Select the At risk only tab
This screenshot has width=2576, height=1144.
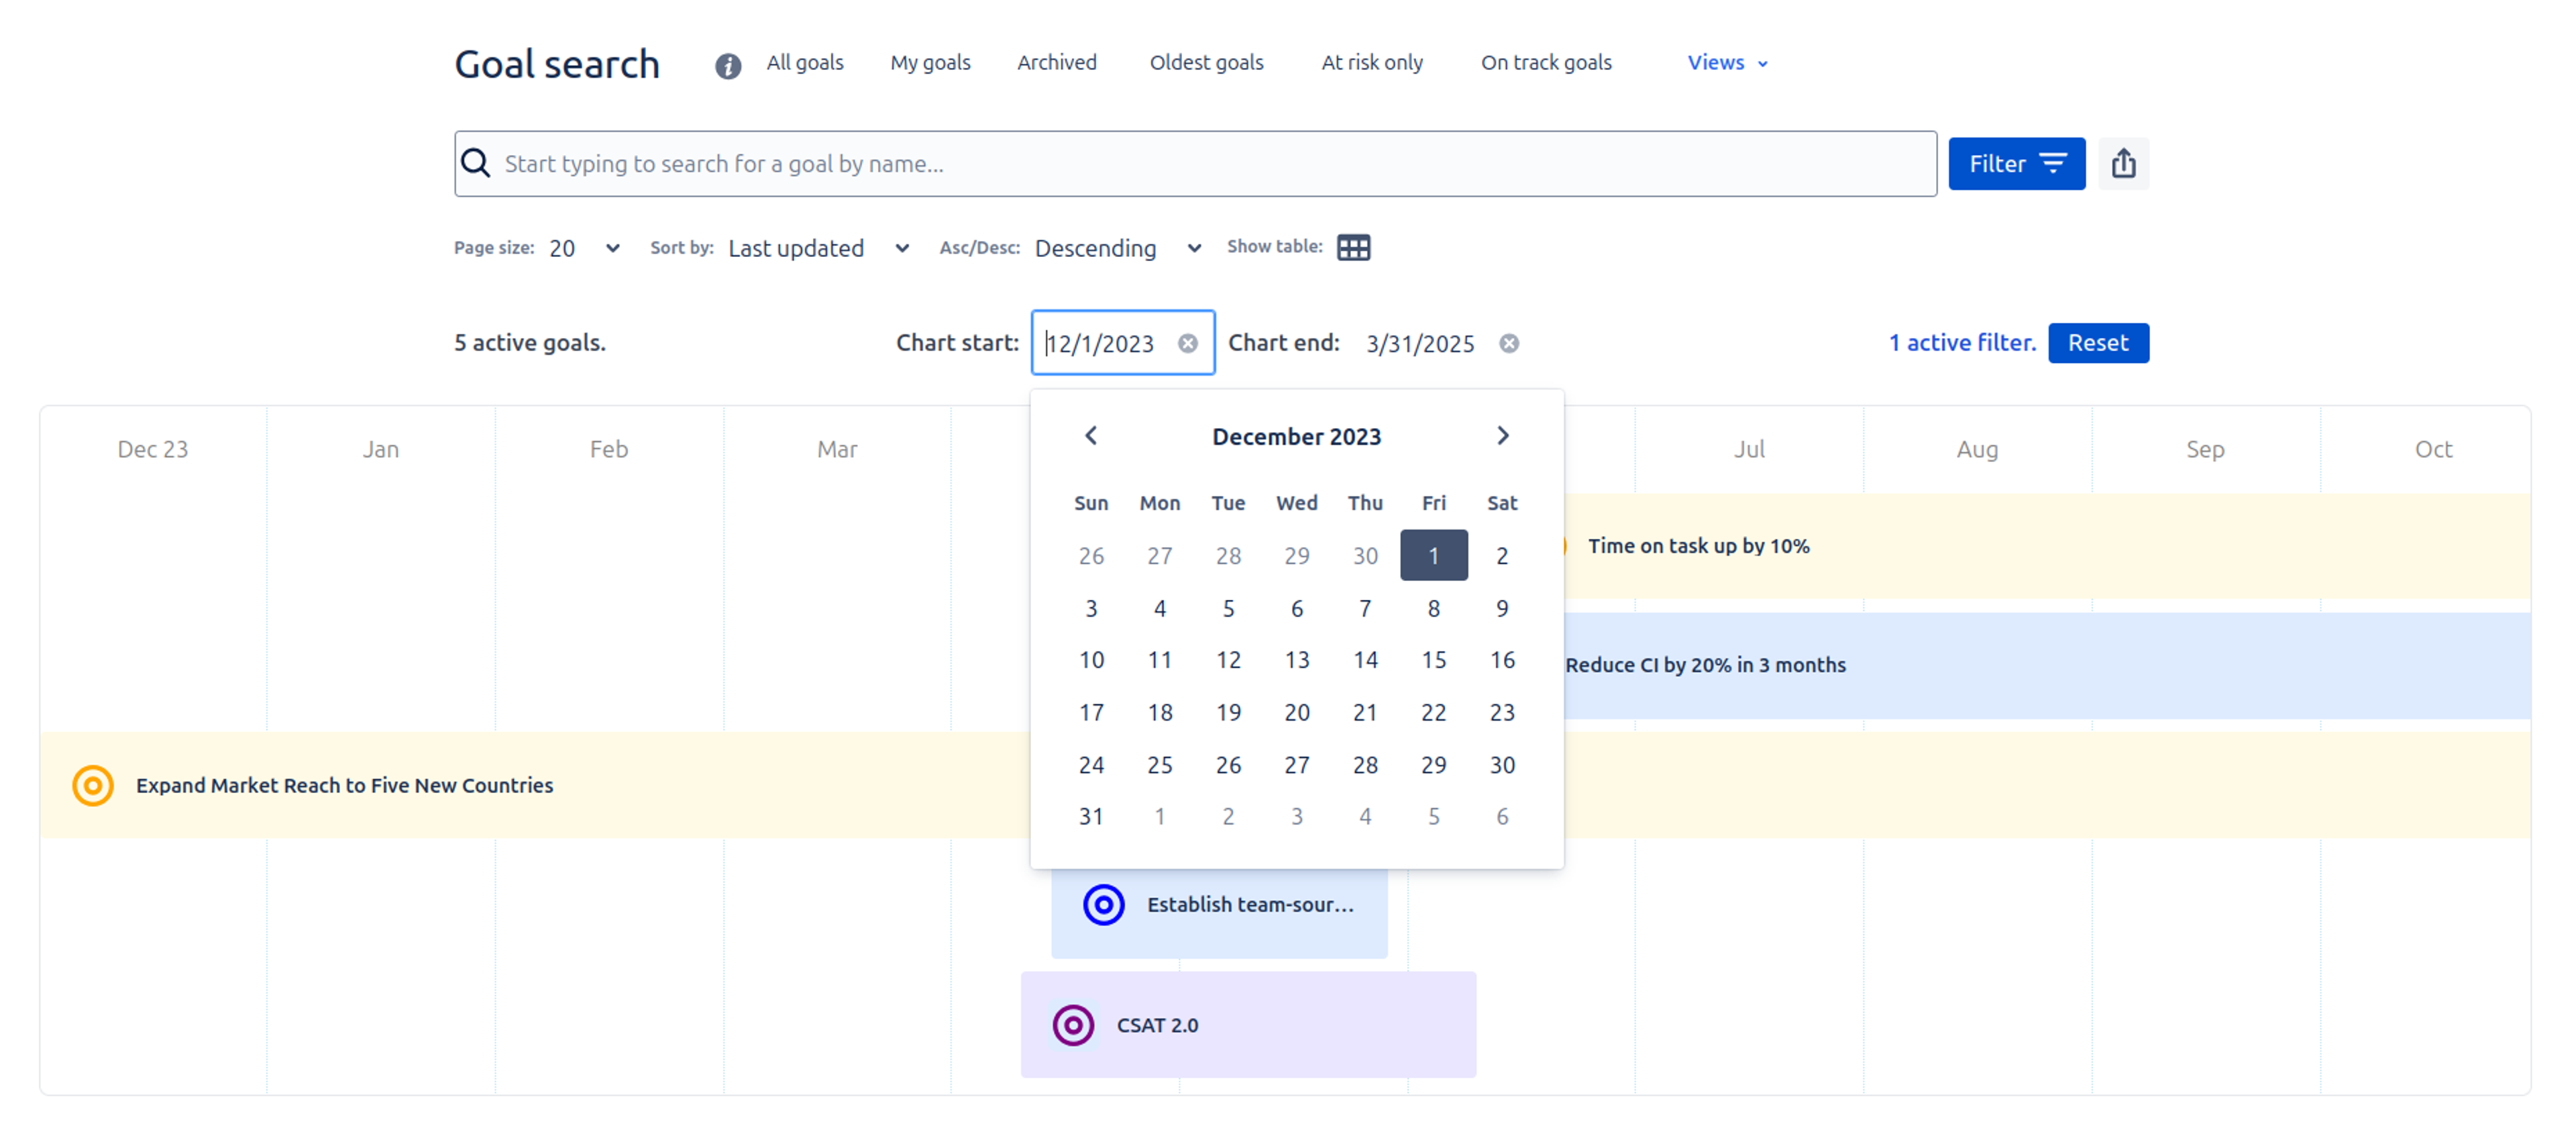pos(1371,62)
